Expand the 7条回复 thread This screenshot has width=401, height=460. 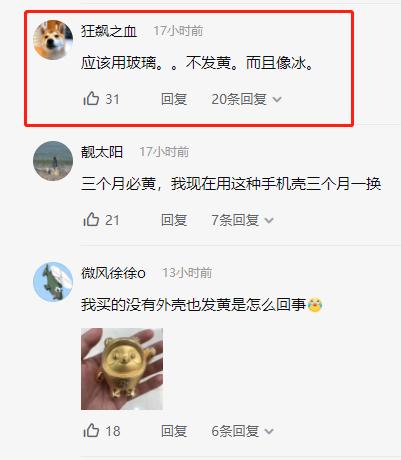tap(242, 220)
